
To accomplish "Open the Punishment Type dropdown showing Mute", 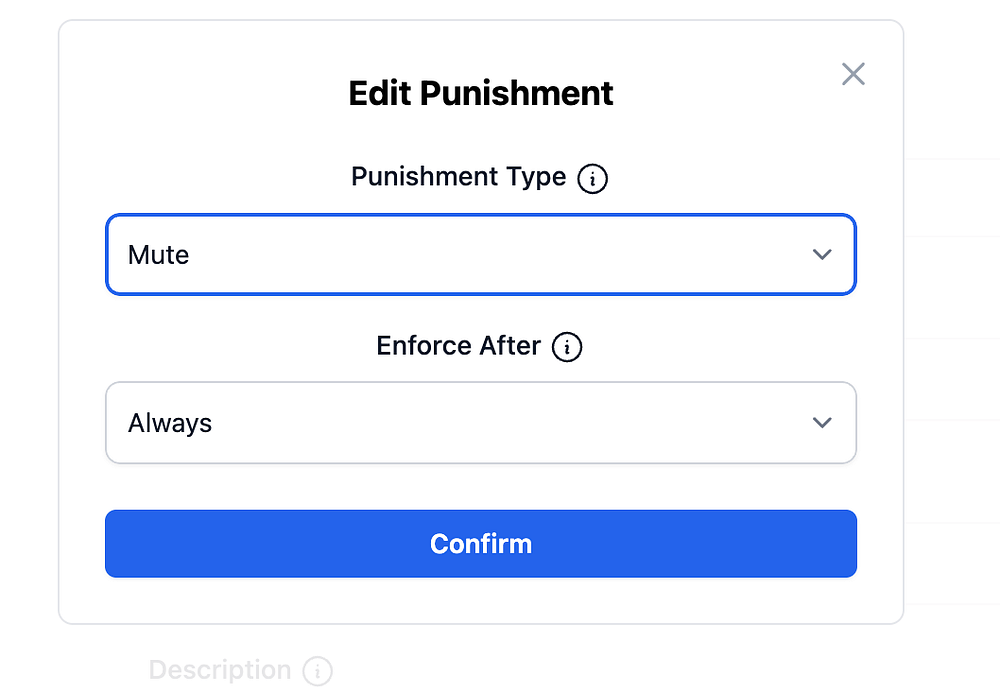I will pos(480,255).
